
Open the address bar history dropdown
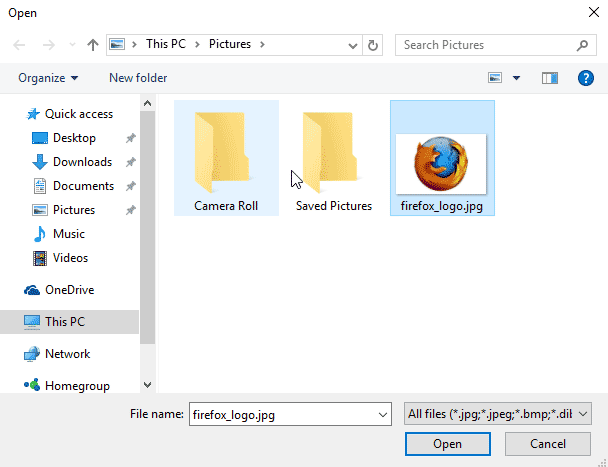coord(352,45)
